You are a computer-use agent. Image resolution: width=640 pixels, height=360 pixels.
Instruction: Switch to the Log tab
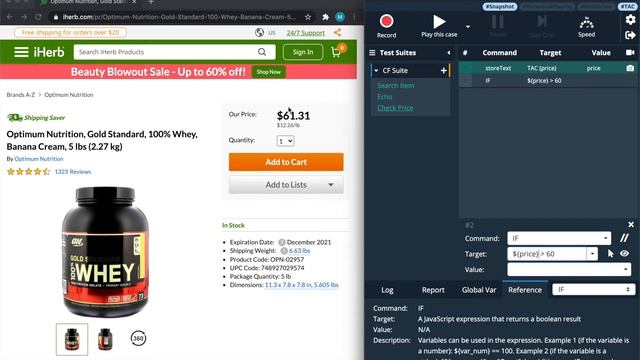coord(387,290)
